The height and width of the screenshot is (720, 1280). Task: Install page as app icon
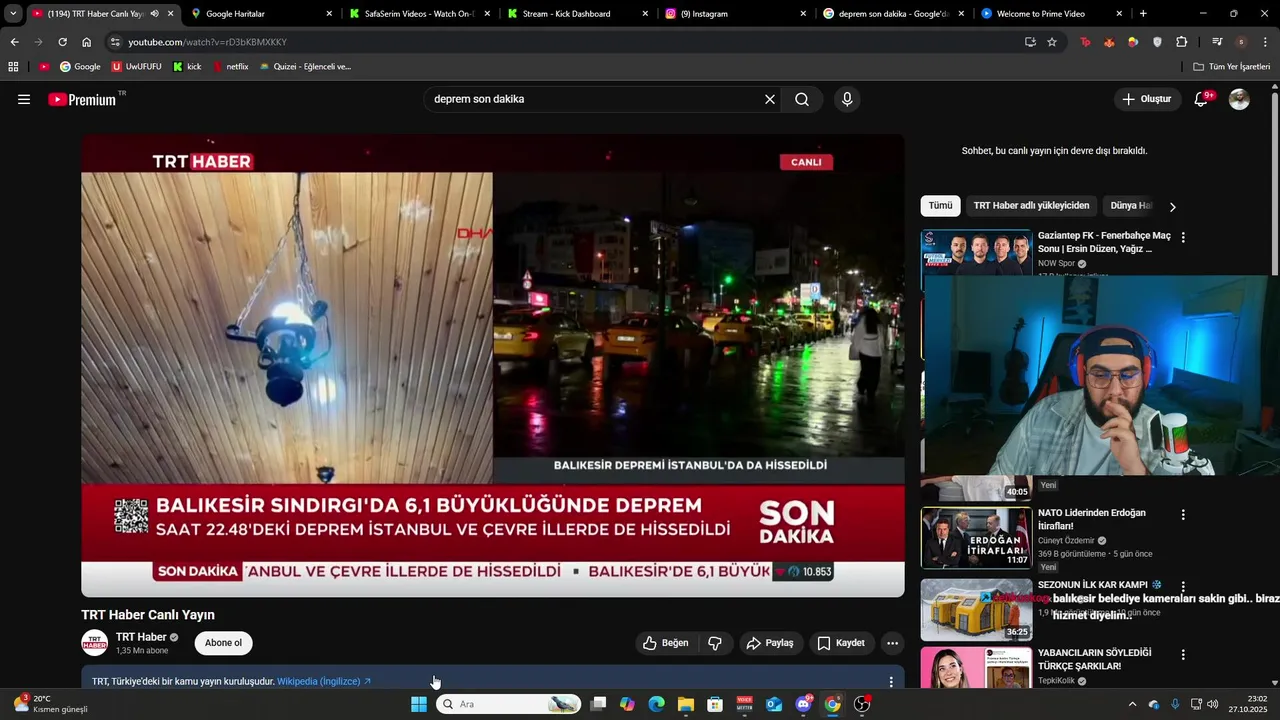(x=1030, y=42)
